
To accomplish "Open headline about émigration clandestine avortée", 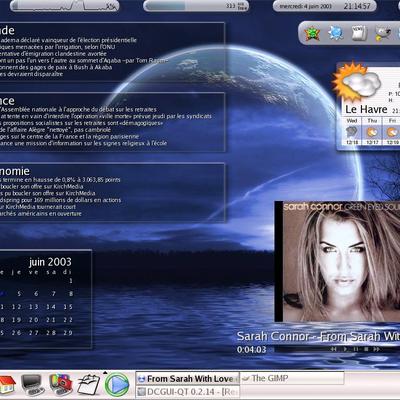I will 53,54.
